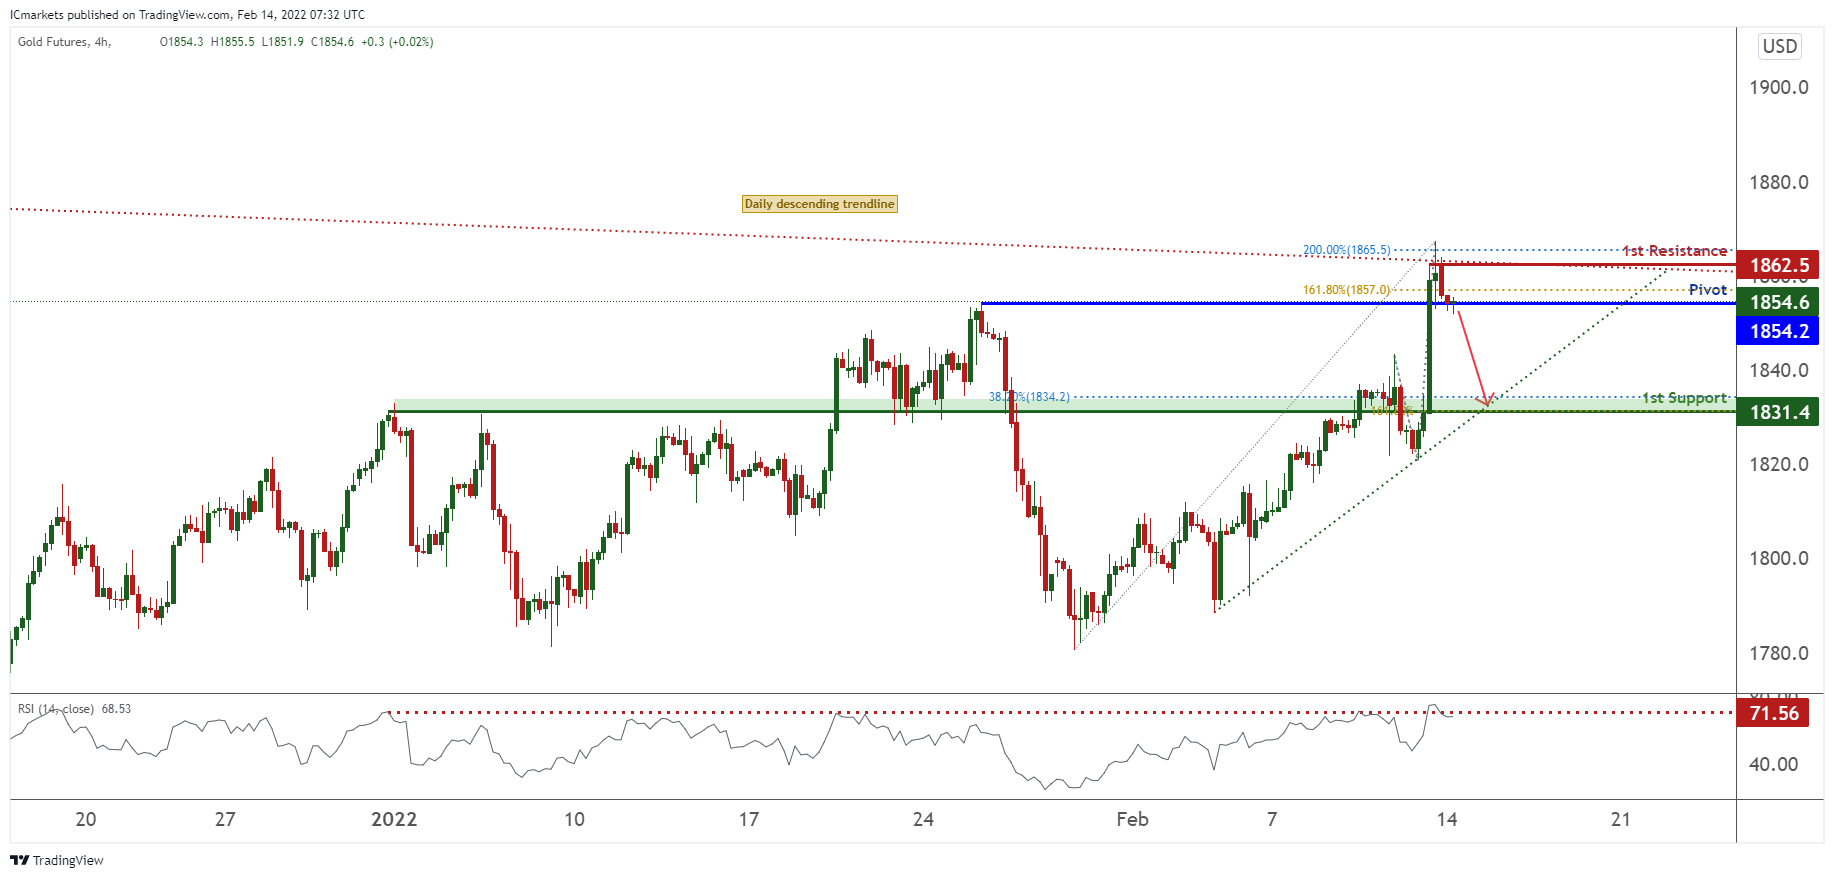Click the 40.00 RSI axis label
The image size is (1834, 878).
coord(1773,764)
